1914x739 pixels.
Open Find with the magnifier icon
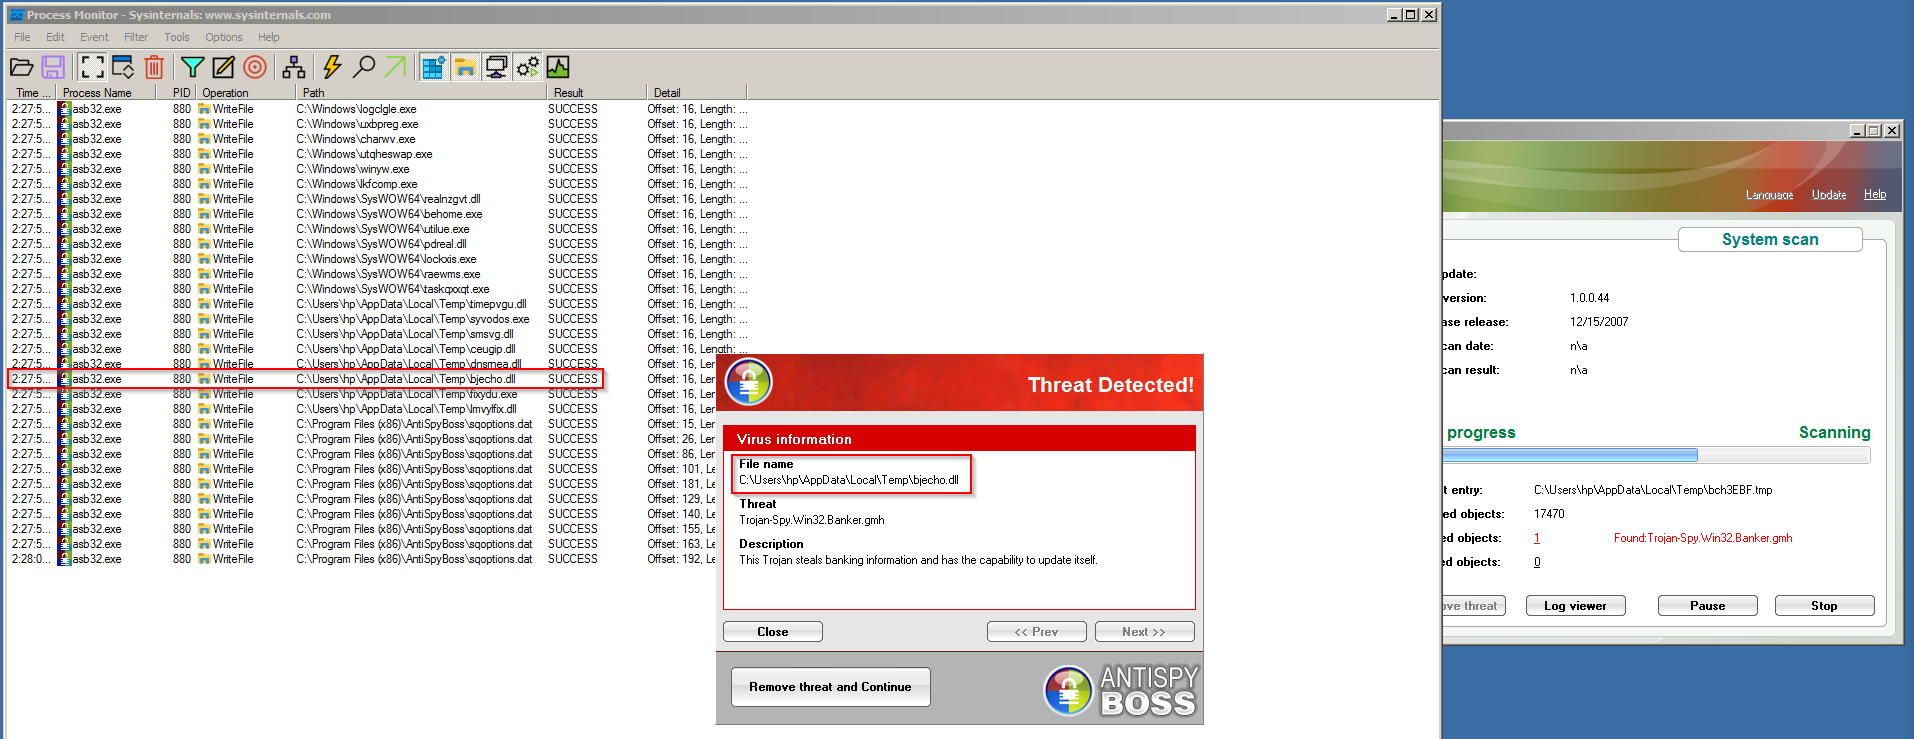(364, 67)
